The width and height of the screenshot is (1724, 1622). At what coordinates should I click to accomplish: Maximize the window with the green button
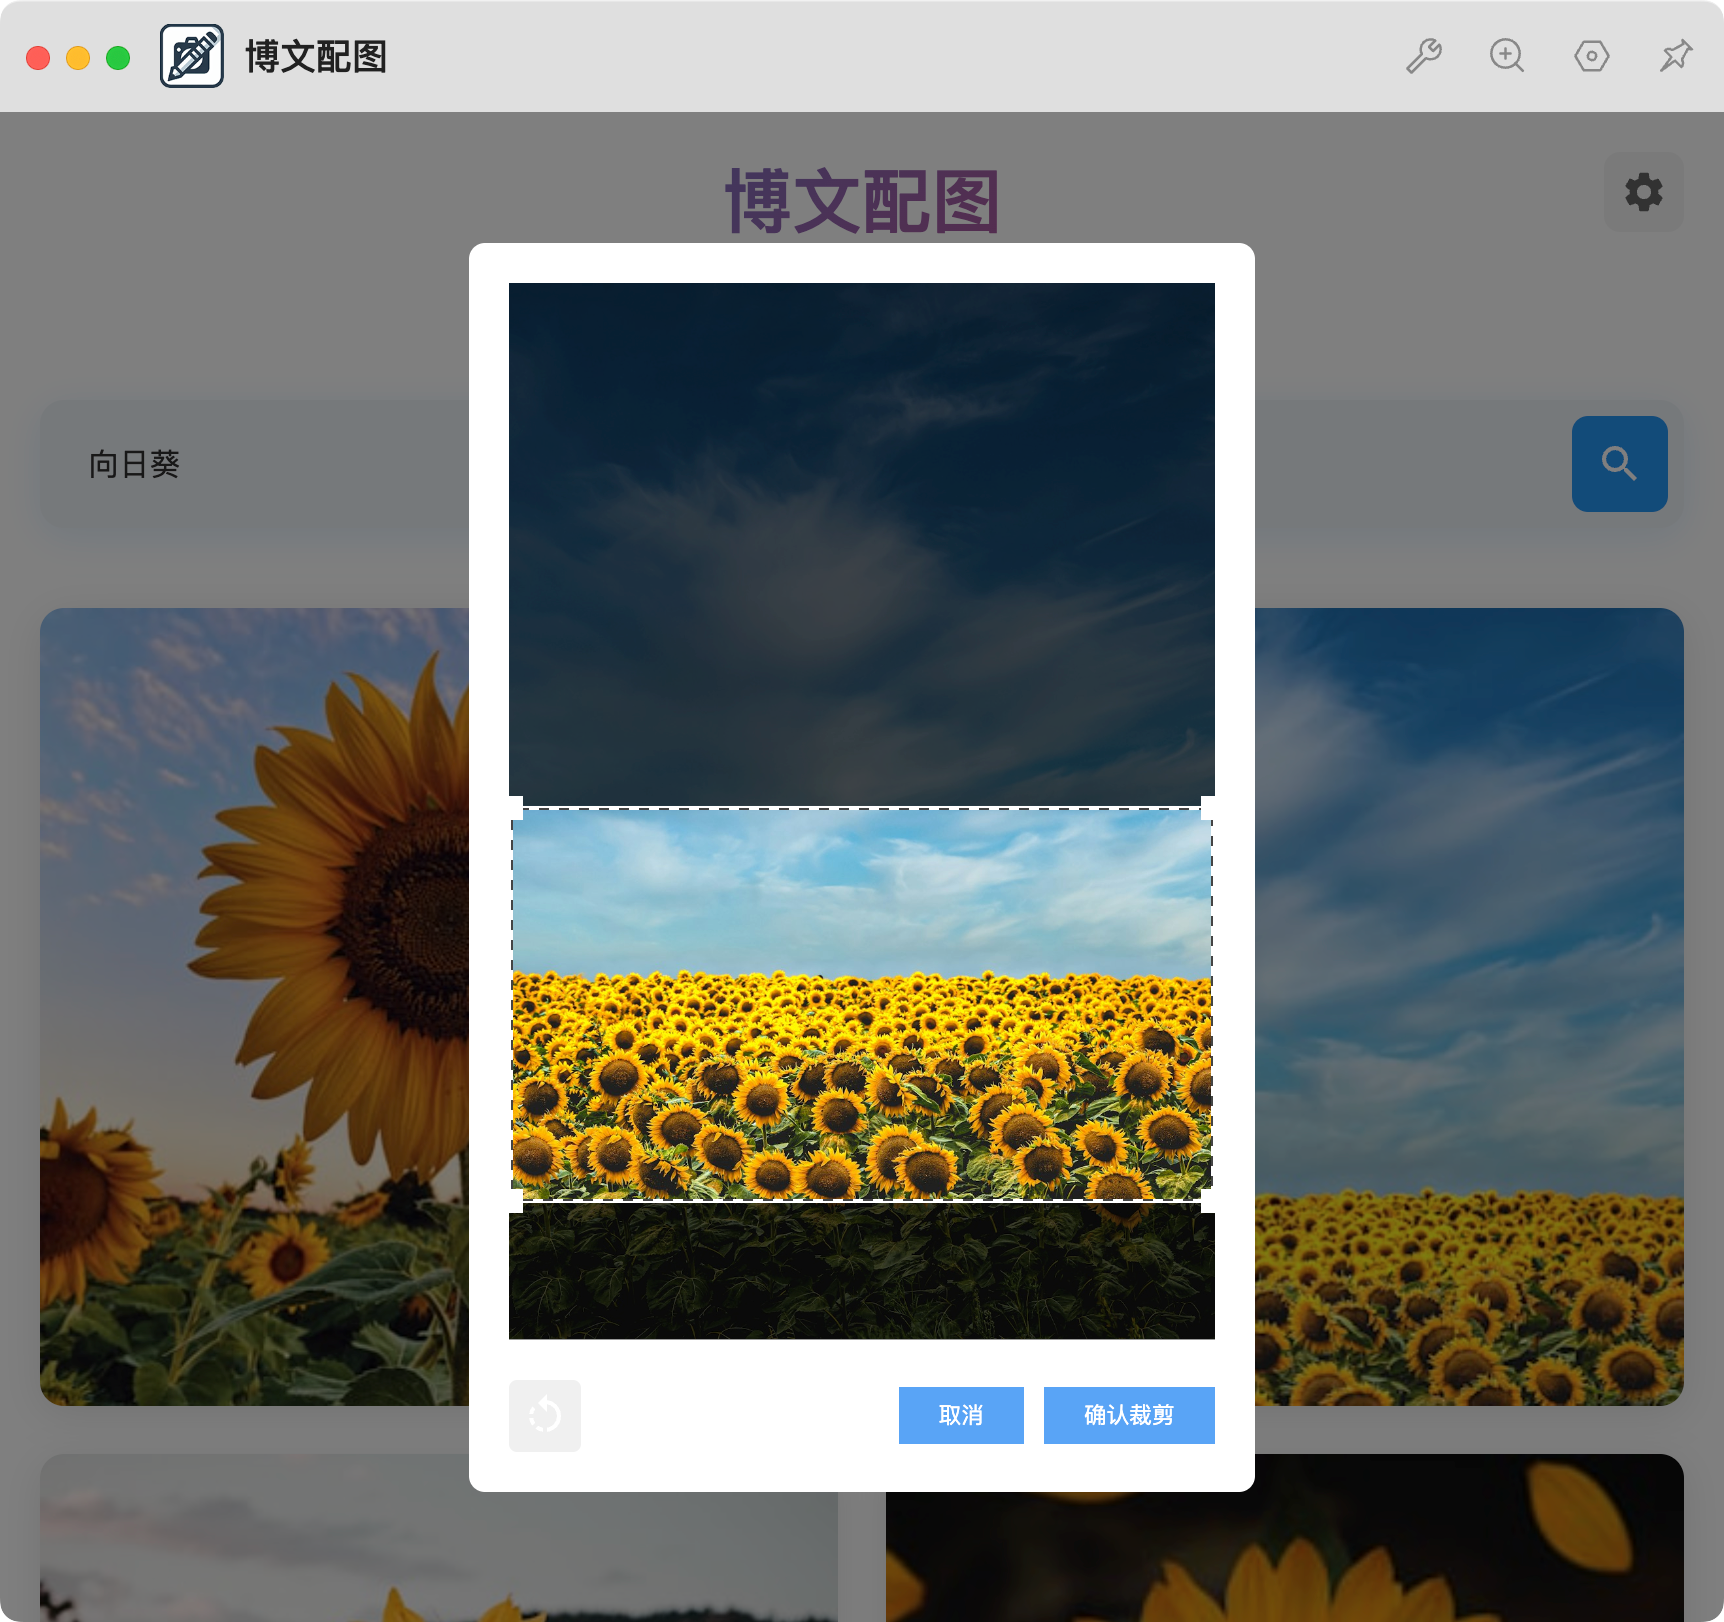coord(118,58)
